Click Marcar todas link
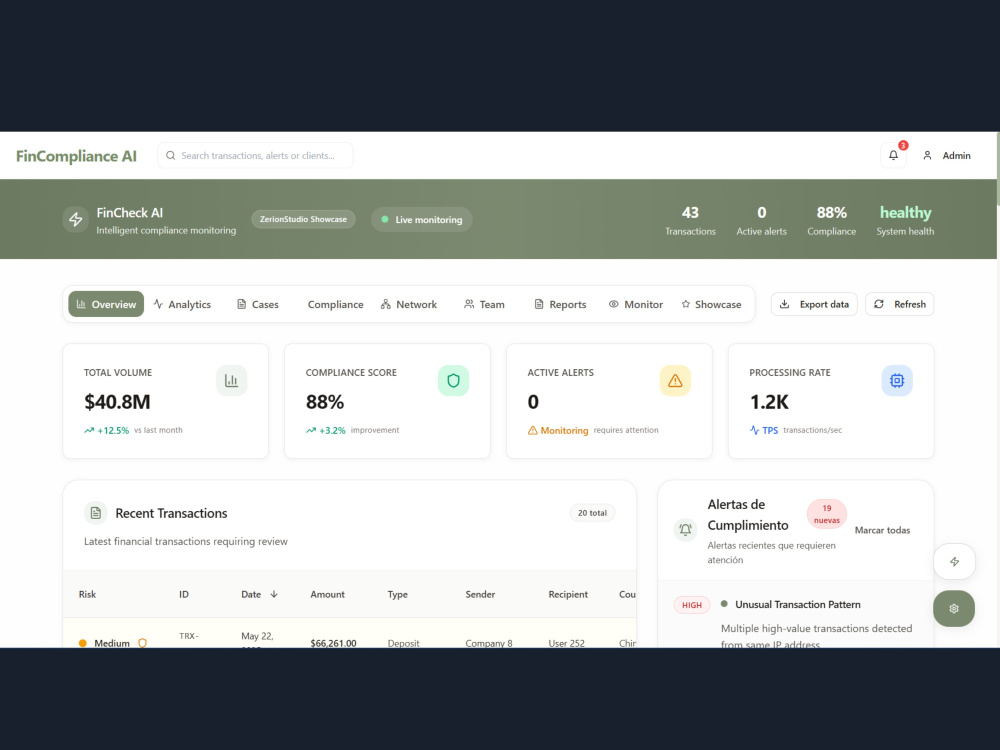Screen dimensions: 1000x750 [882, 531]
